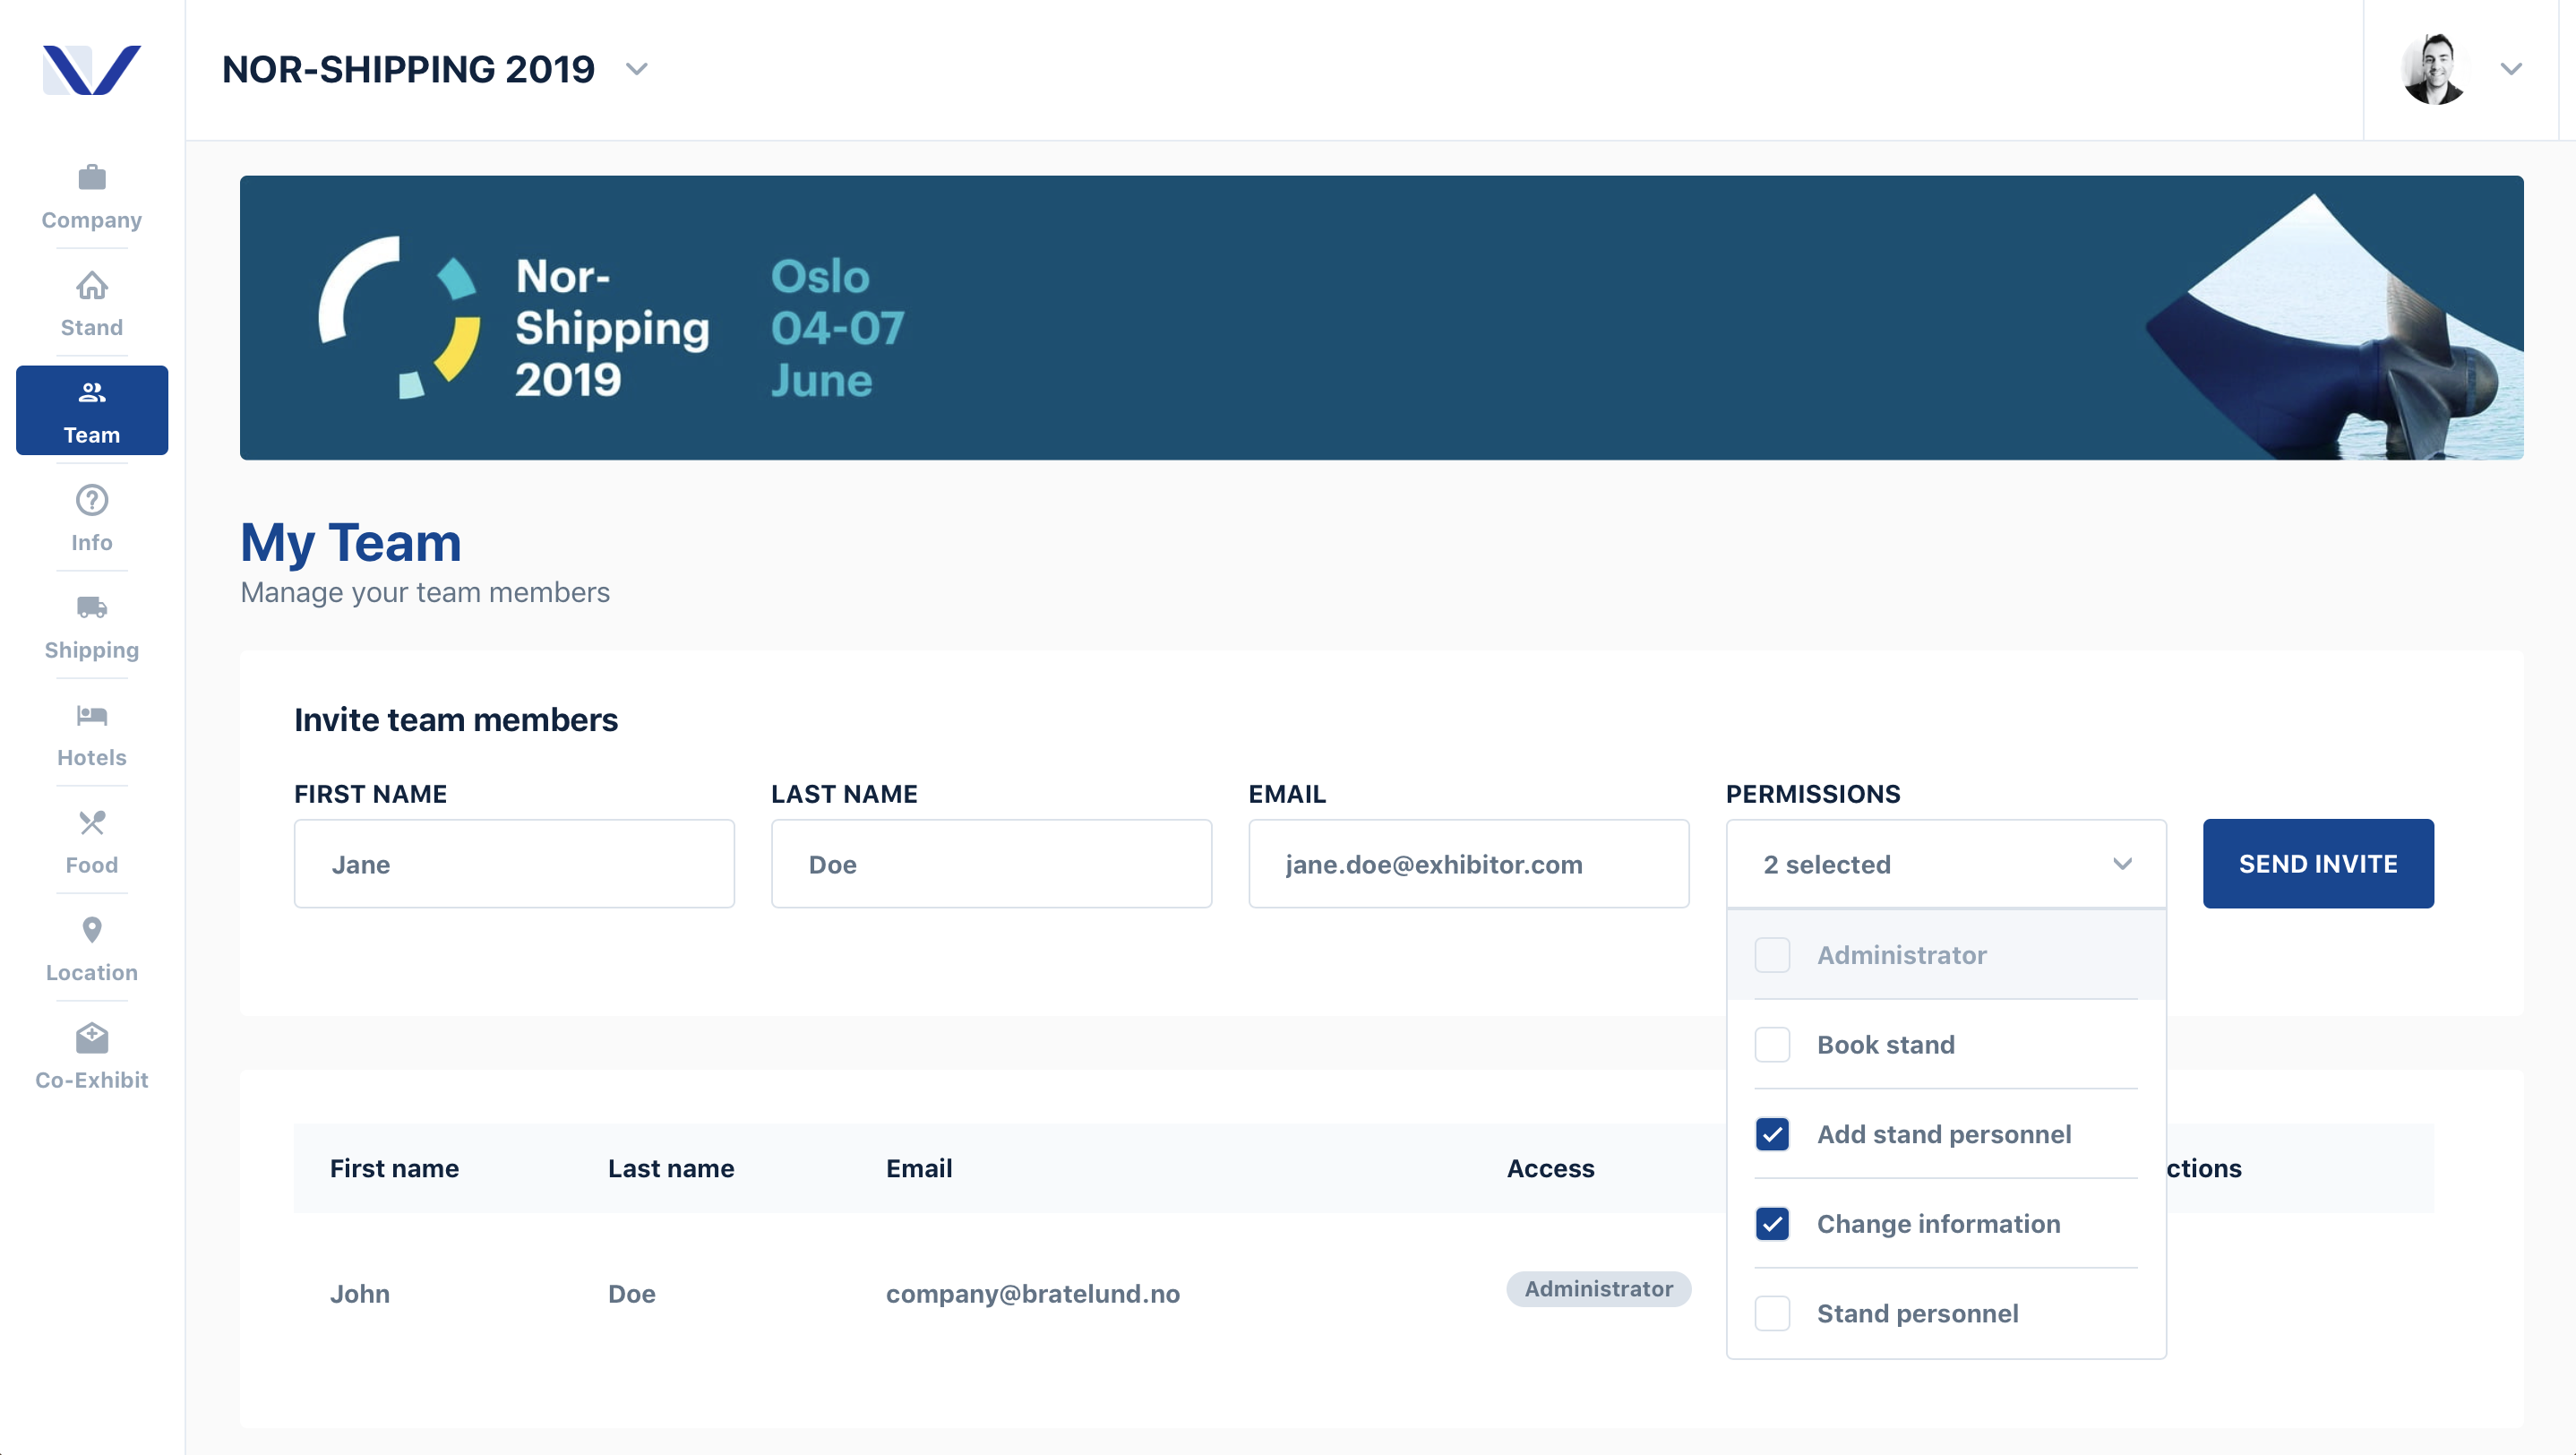Open the user profile menu chevron
2576x1455 pixels.
pos(2511,69)
